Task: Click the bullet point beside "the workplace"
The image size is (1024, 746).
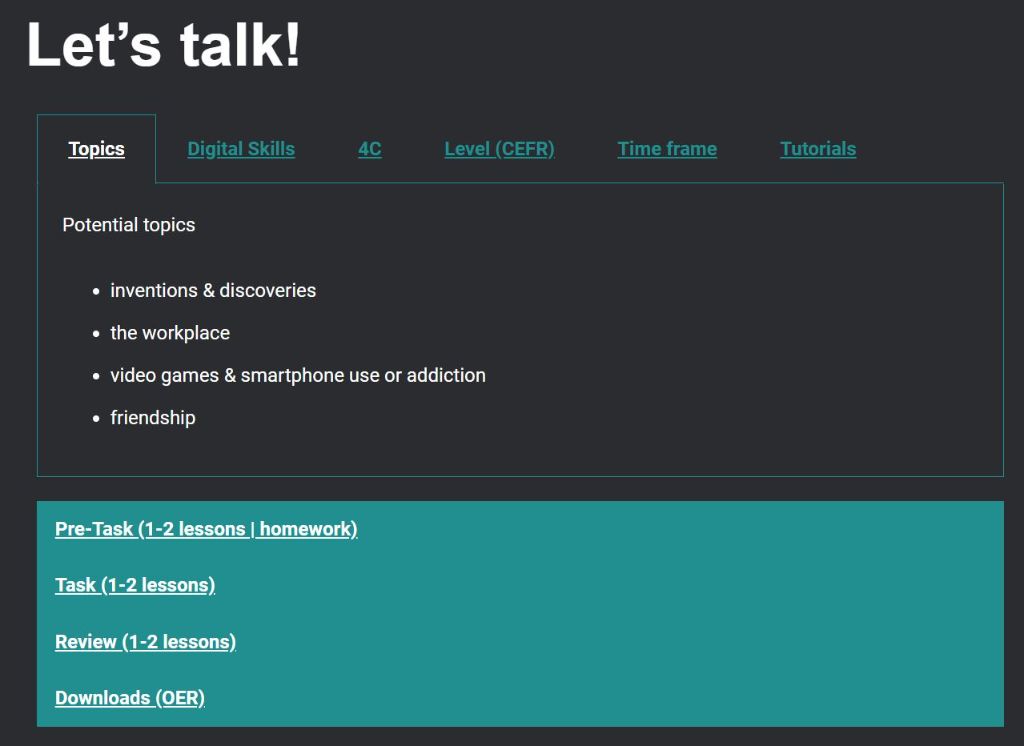Action: (97, 334)
